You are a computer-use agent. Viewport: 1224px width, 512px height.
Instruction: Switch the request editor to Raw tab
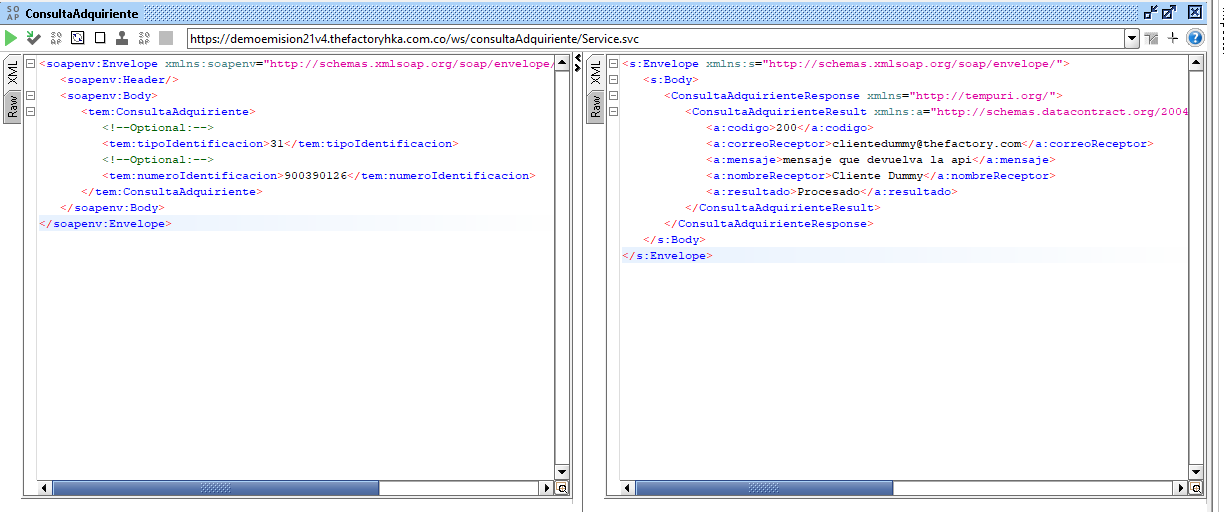[13, 106]
